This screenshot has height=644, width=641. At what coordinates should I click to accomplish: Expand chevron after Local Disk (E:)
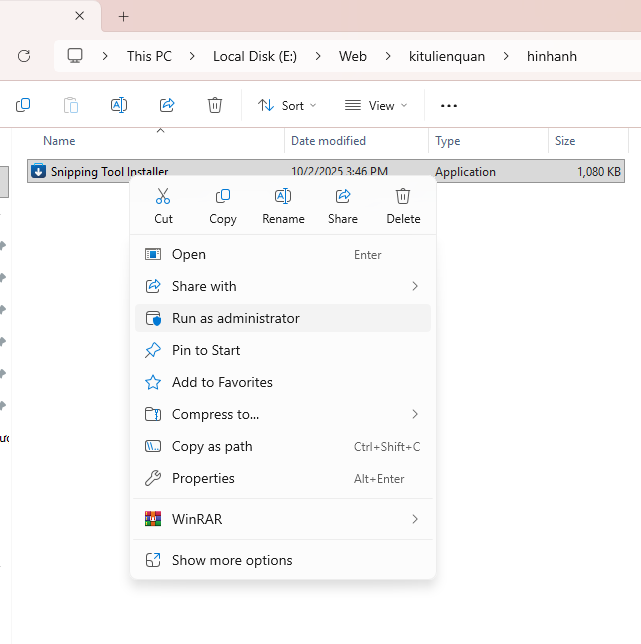point(318,56)
